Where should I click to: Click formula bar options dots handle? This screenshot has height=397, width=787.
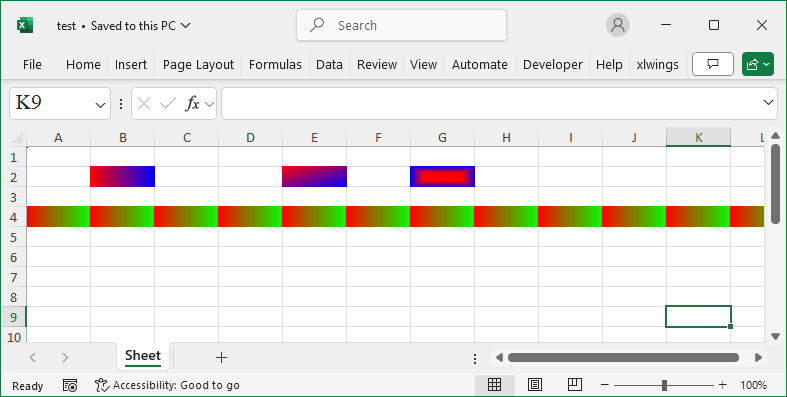click(x=121, y=103)
